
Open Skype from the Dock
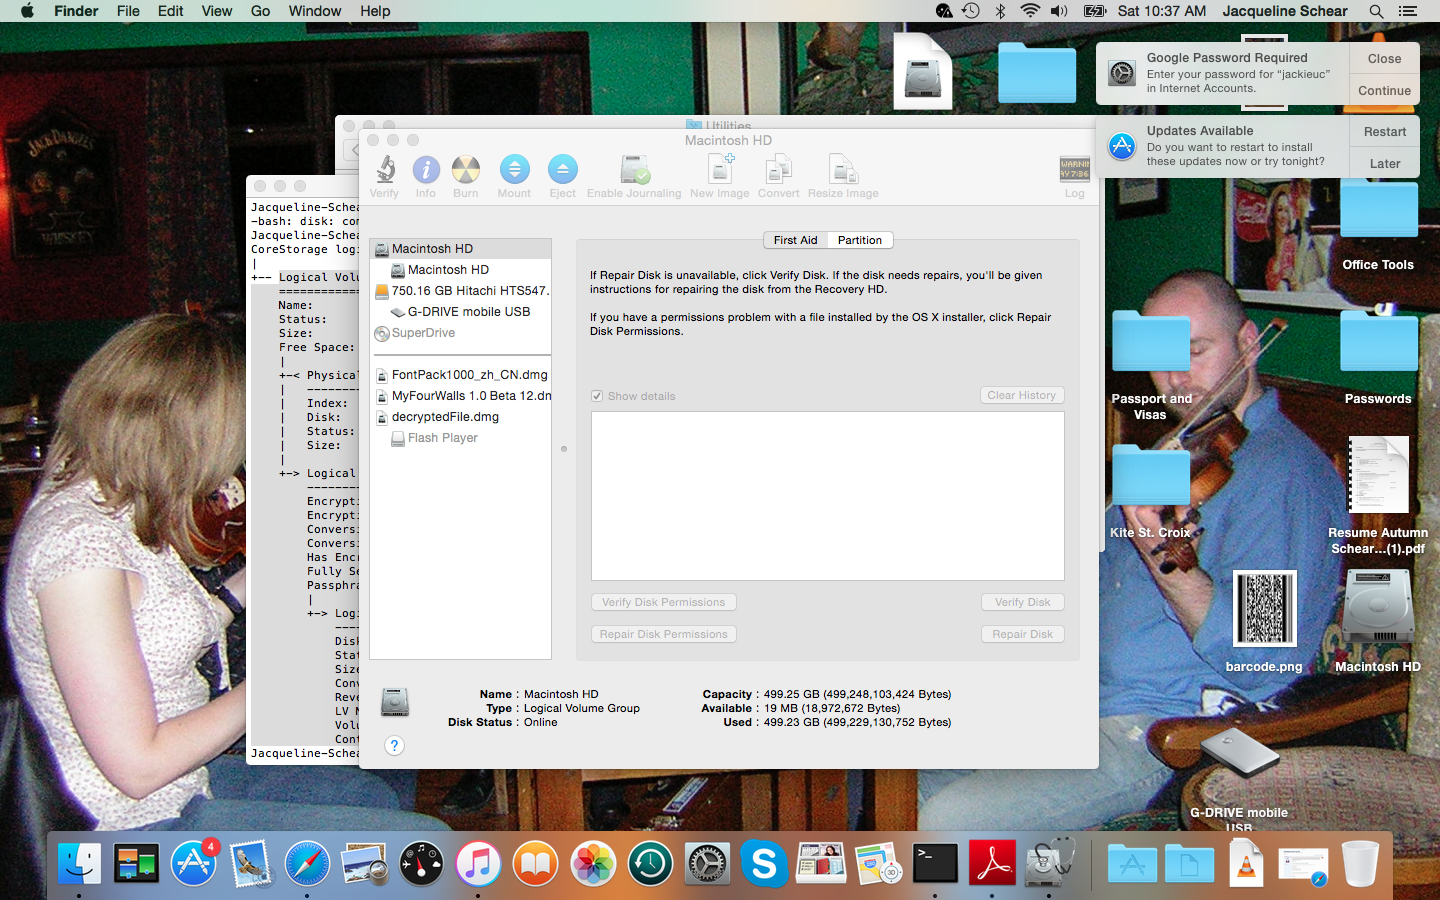pos(764,863)
